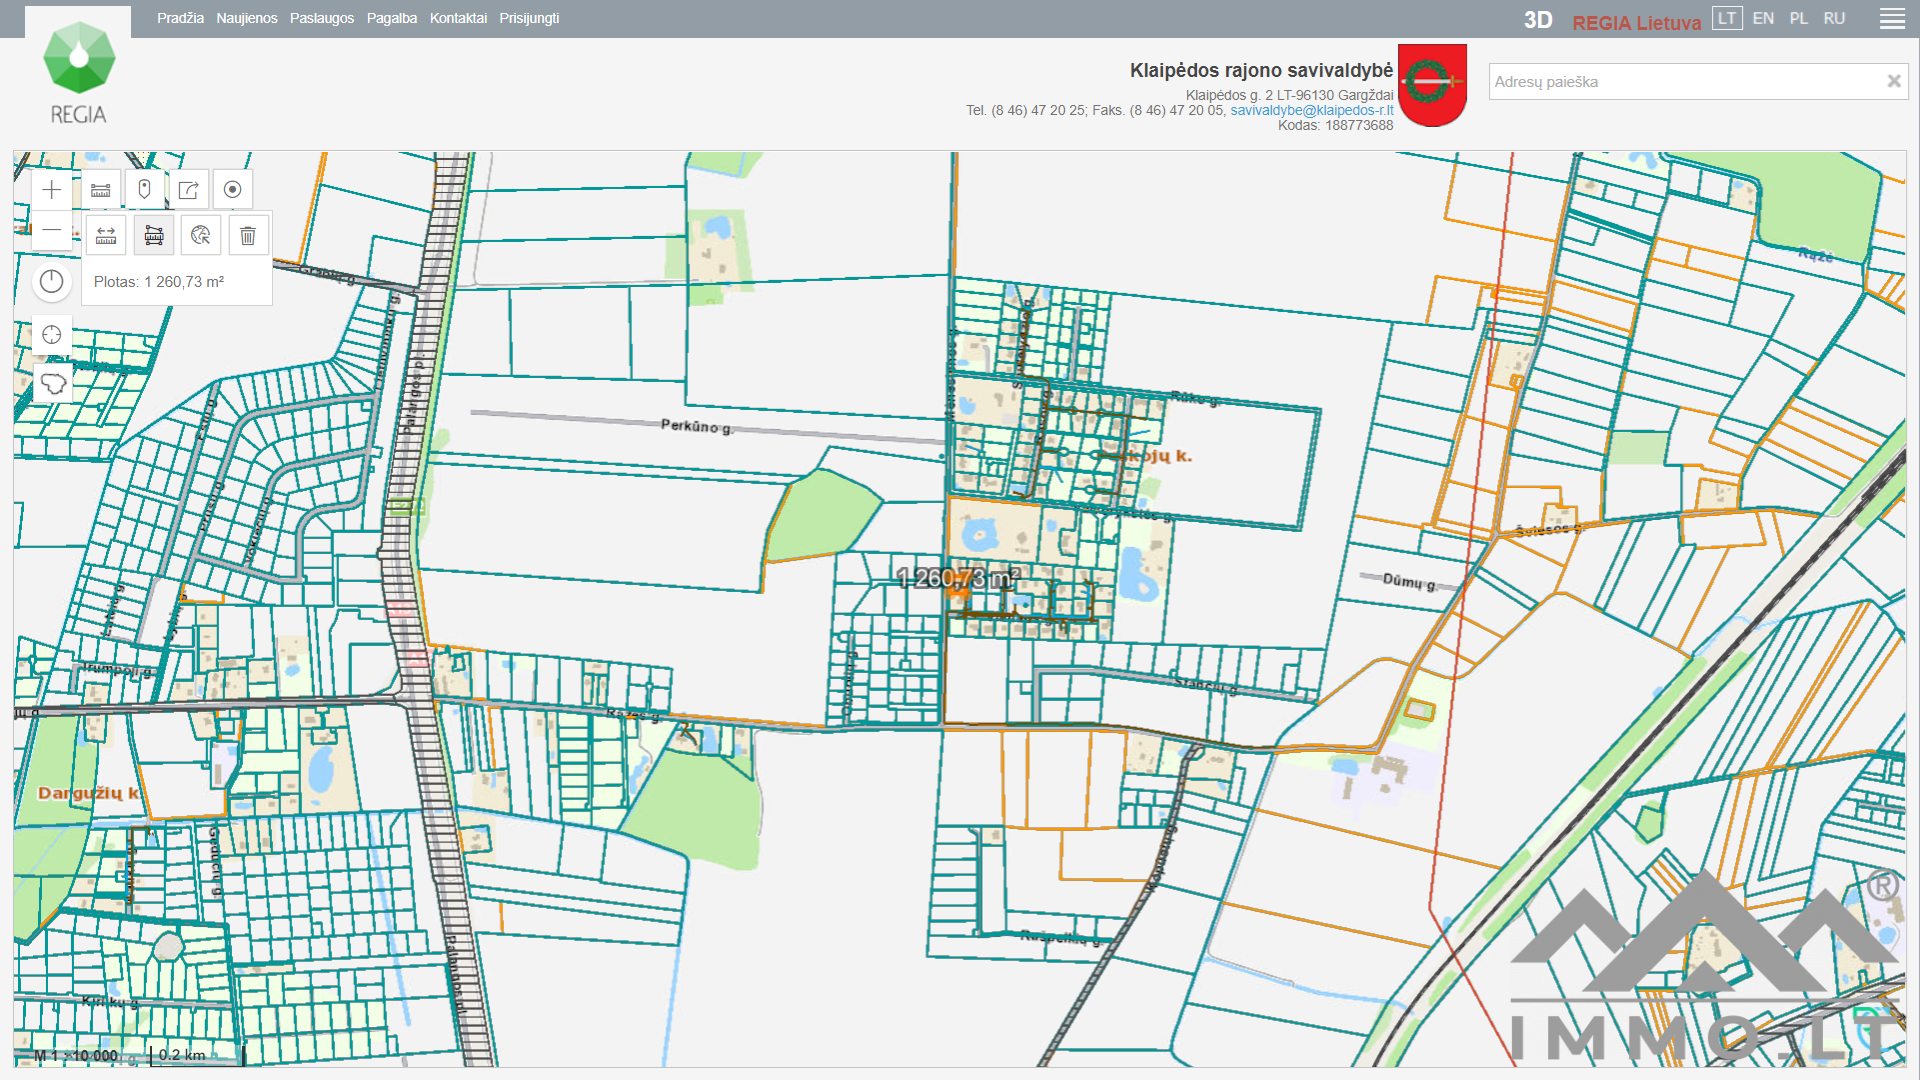Open the hamburger menu
Image resolution: width=1920 pixels, height=1080 pixels.
(1892, 19)
